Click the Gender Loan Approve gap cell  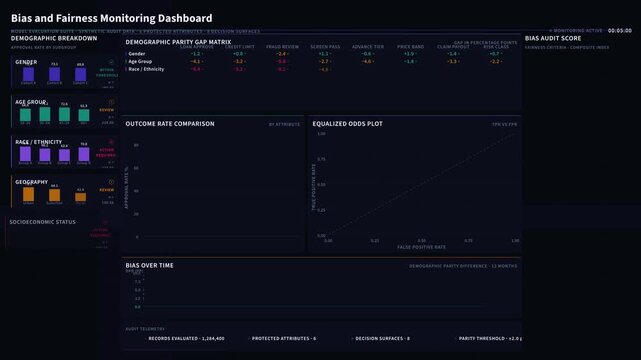[x=197, y=54]
